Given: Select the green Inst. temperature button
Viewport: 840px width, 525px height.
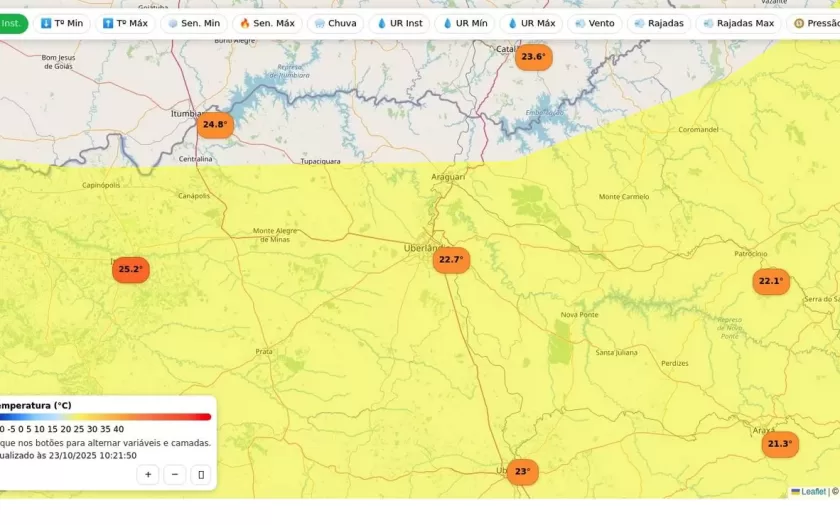Looking at the screenshot, I should pyautogui.click(x=12, y=23).
